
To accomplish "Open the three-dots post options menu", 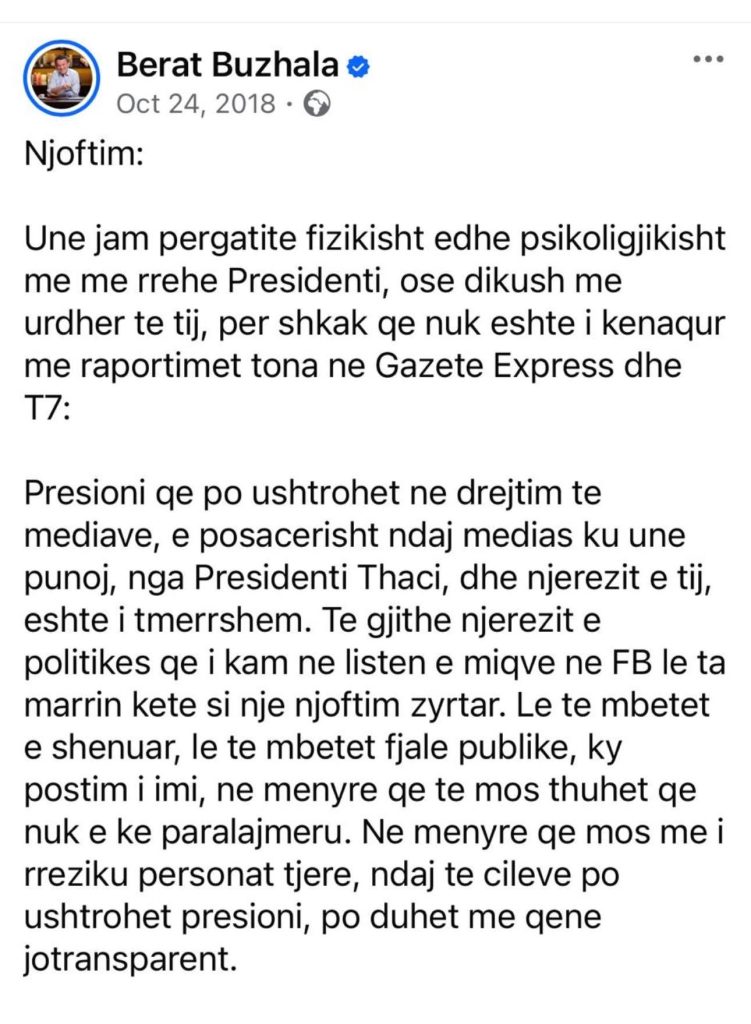I will pos(707,60).
